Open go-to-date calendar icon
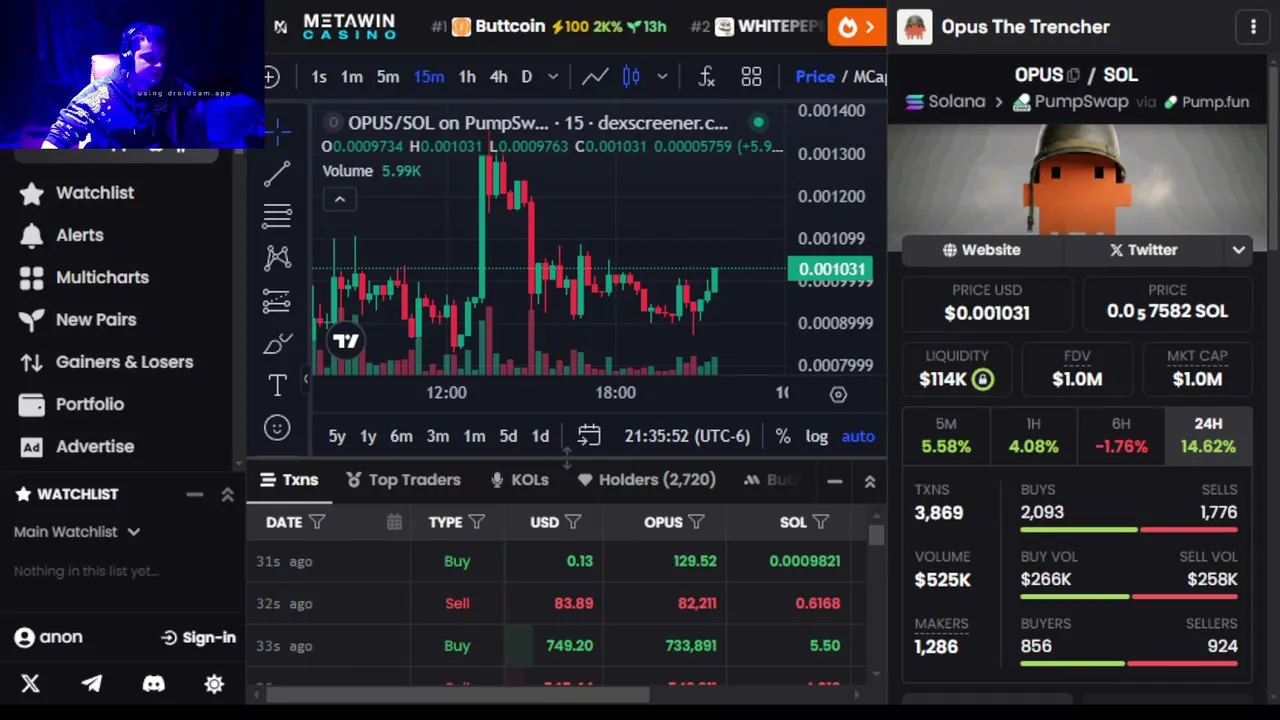 tap(589, 436)
